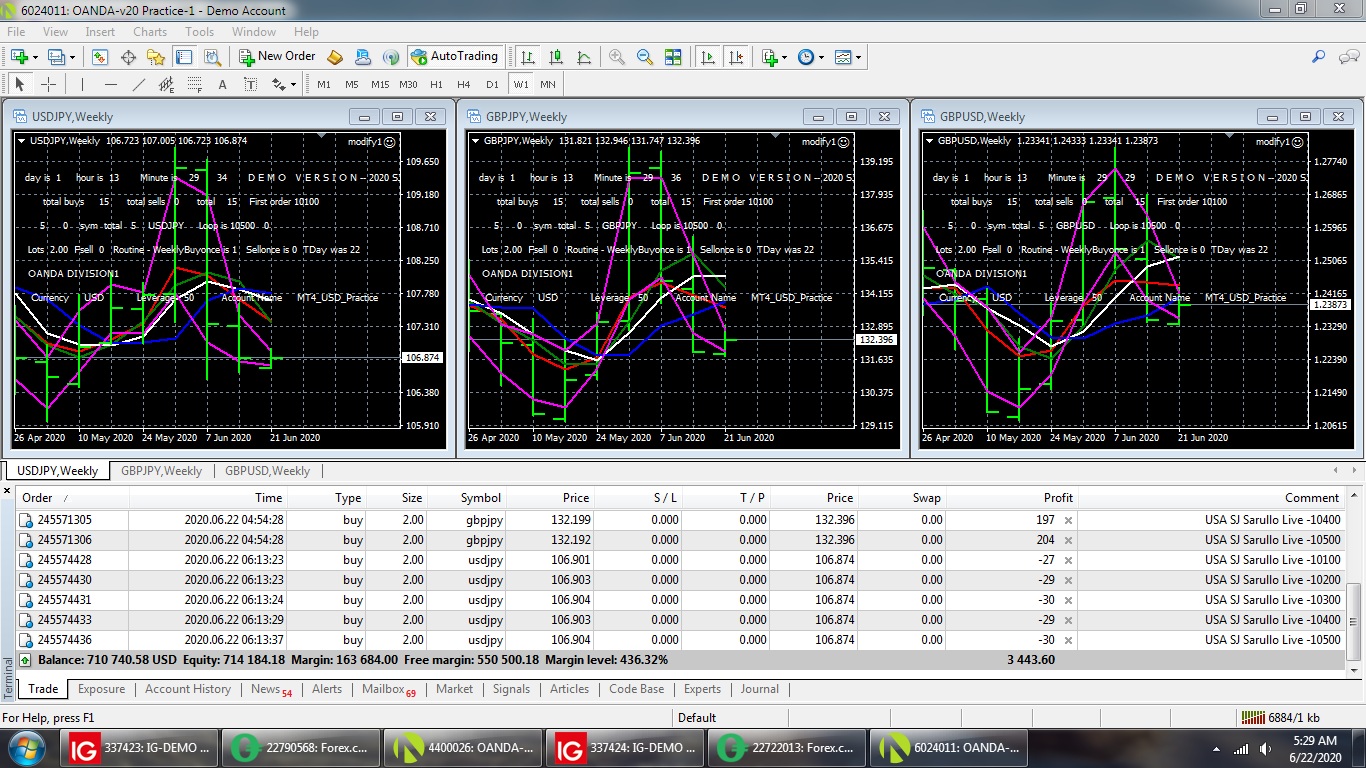Viewport: 1366px width, 768px height.
Task: Switch timeframe to M1
Action: pyautogui.click(x=324, y=85)
